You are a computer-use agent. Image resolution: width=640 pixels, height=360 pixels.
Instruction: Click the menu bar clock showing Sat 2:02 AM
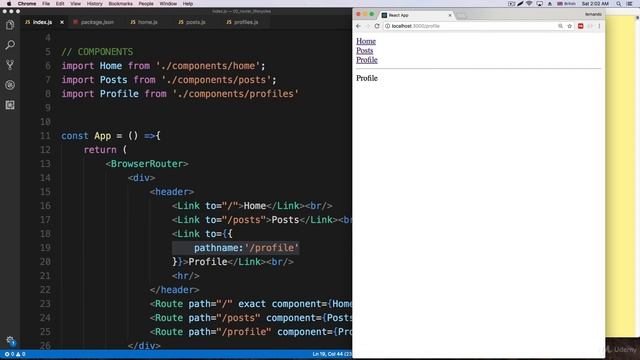coord(595,4)
